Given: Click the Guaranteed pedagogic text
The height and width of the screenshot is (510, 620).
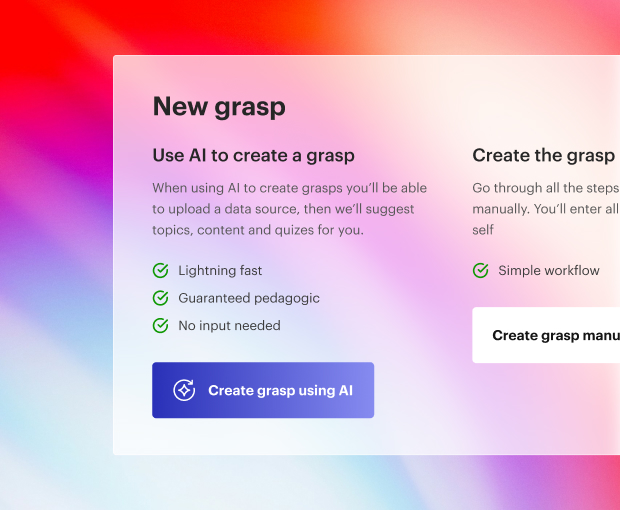Looking at the screenshot, I should 249,298.
